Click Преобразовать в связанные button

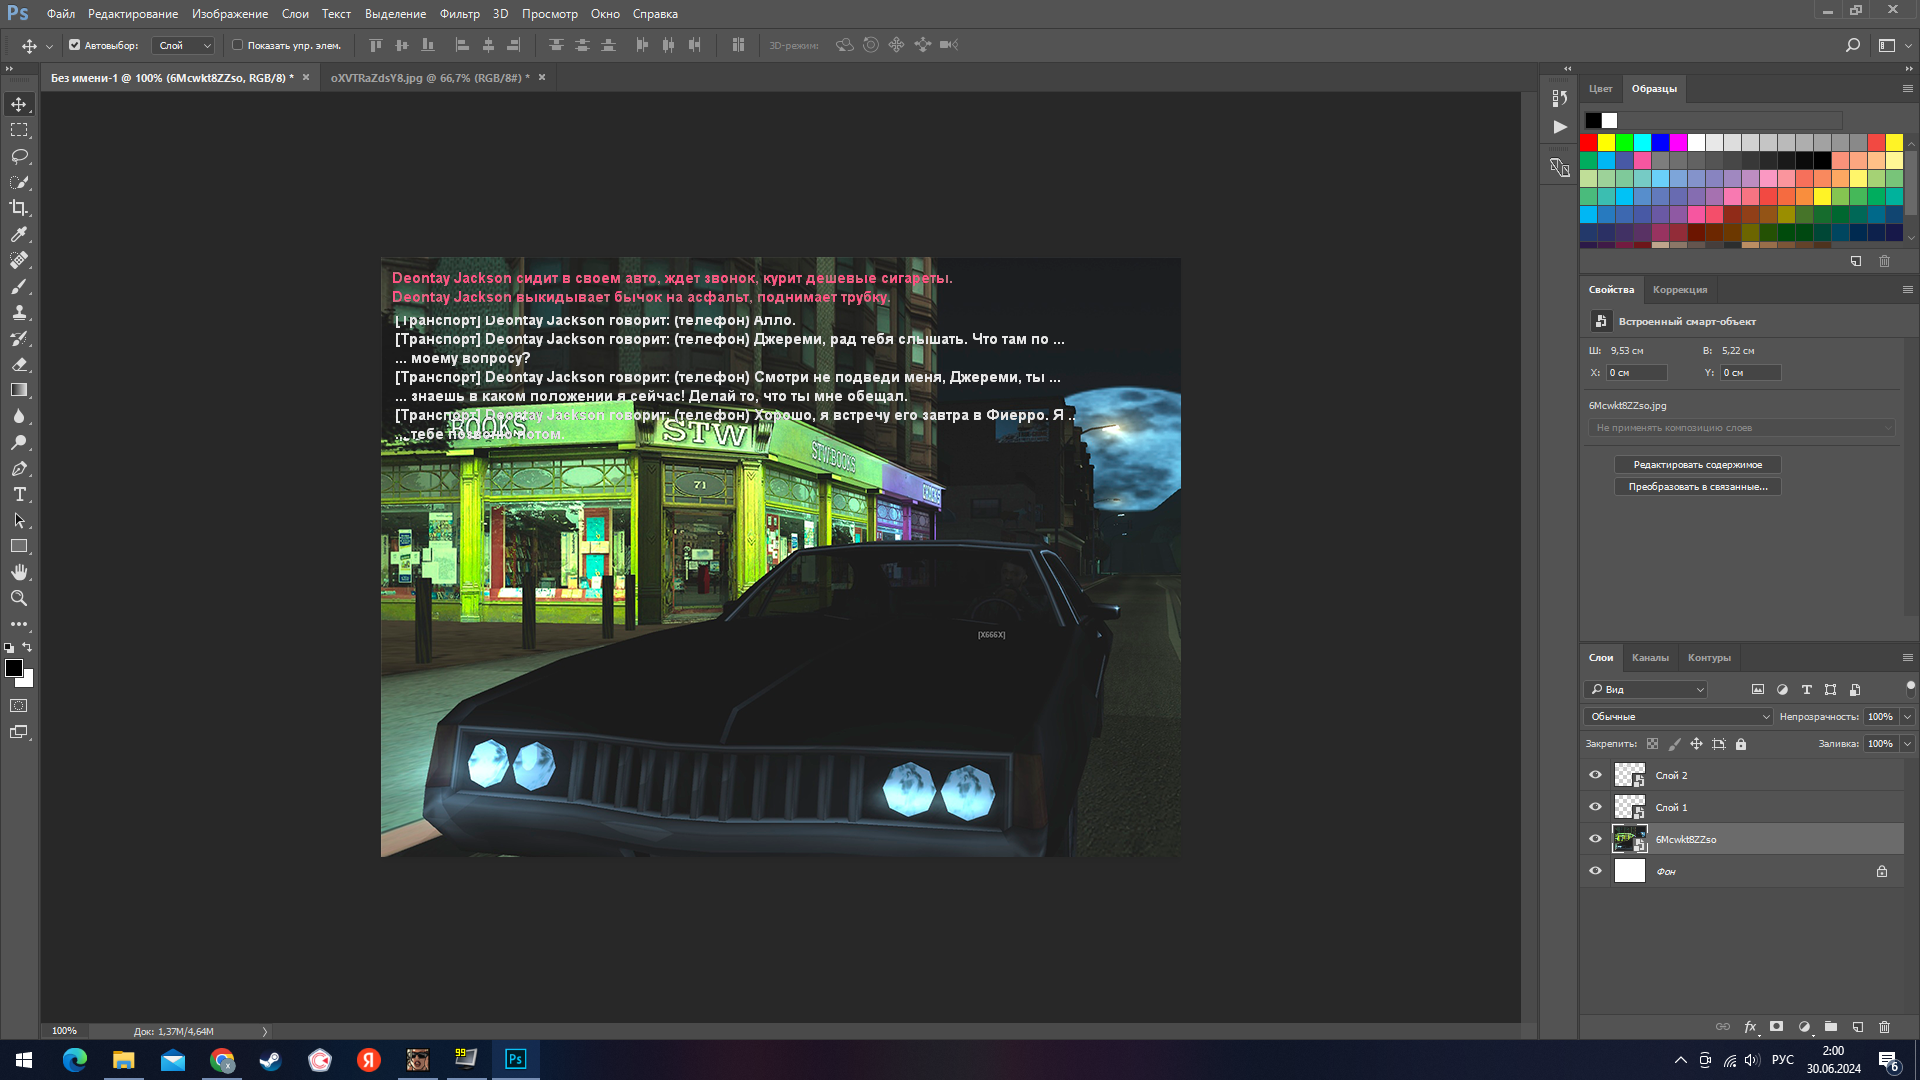coord(1697,487)
